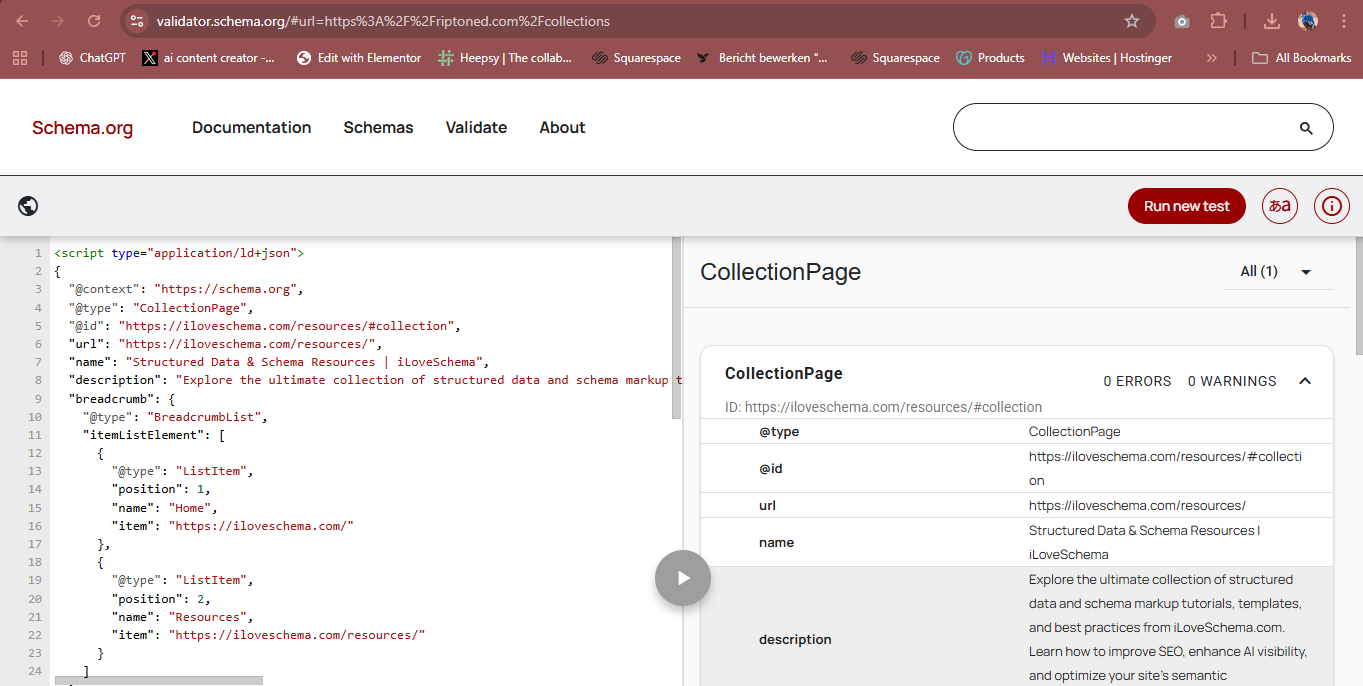Open the apps grid in bookmarks bar

[20, 58]
